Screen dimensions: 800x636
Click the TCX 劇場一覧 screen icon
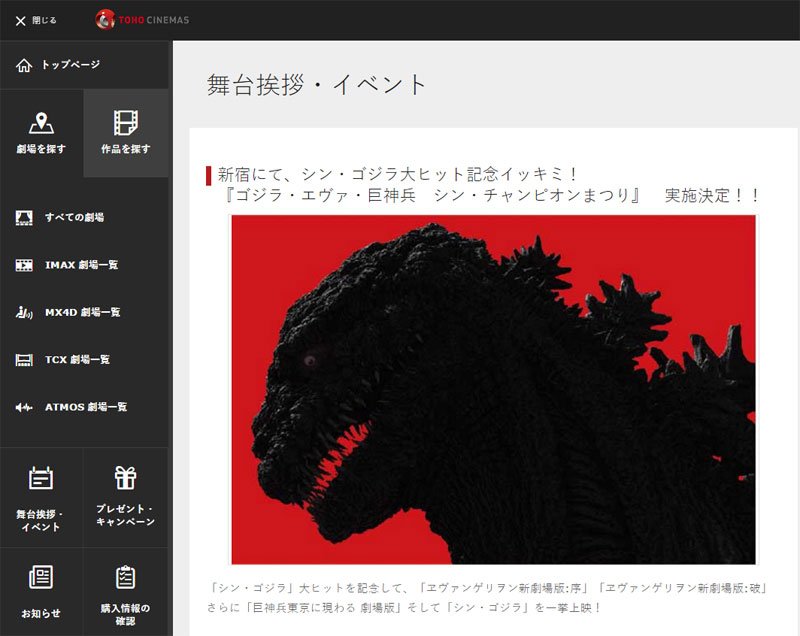coord(24,360)
